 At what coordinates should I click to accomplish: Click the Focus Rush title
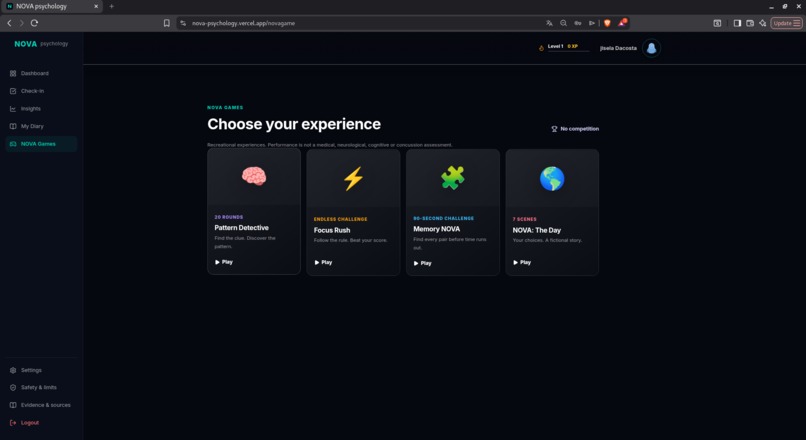[332, 230]
